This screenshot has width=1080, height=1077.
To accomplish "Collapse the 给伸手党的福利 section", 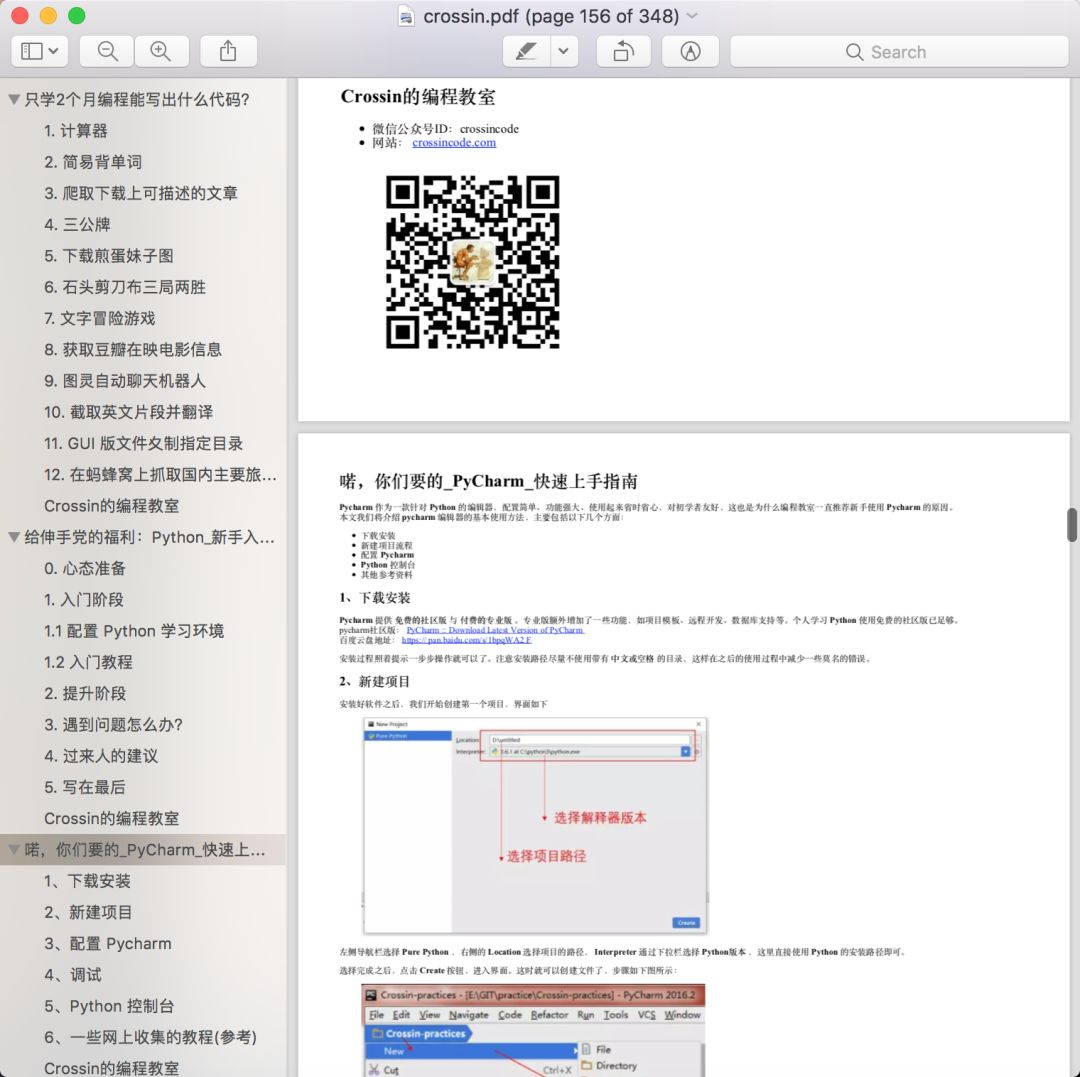I will tap(14, 536).
